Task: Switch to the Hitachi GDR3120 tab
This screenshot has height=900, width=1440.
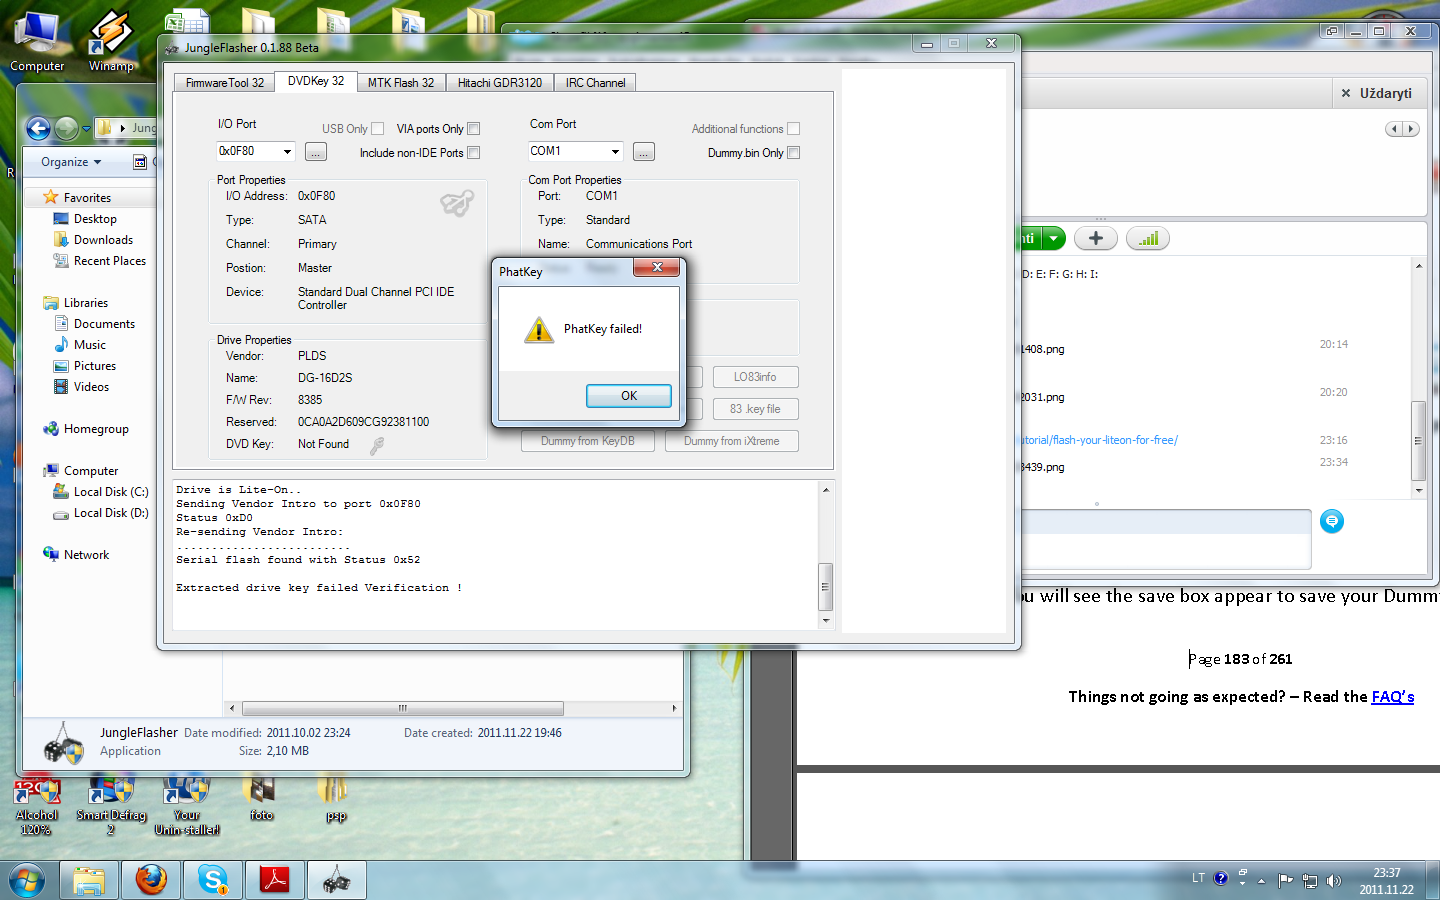Action: [500, 83]
